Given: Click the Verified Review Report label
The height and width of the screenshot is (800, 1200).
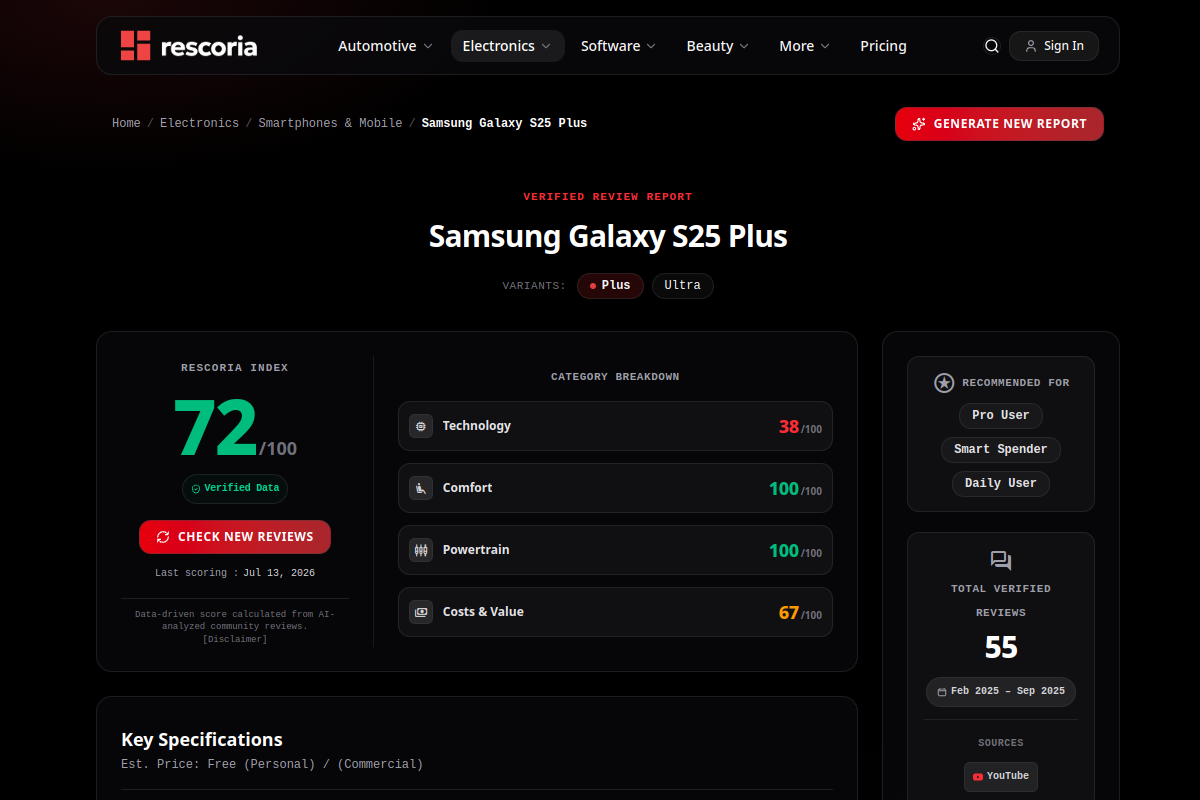Looking at the screenshot, I should 608,197.
